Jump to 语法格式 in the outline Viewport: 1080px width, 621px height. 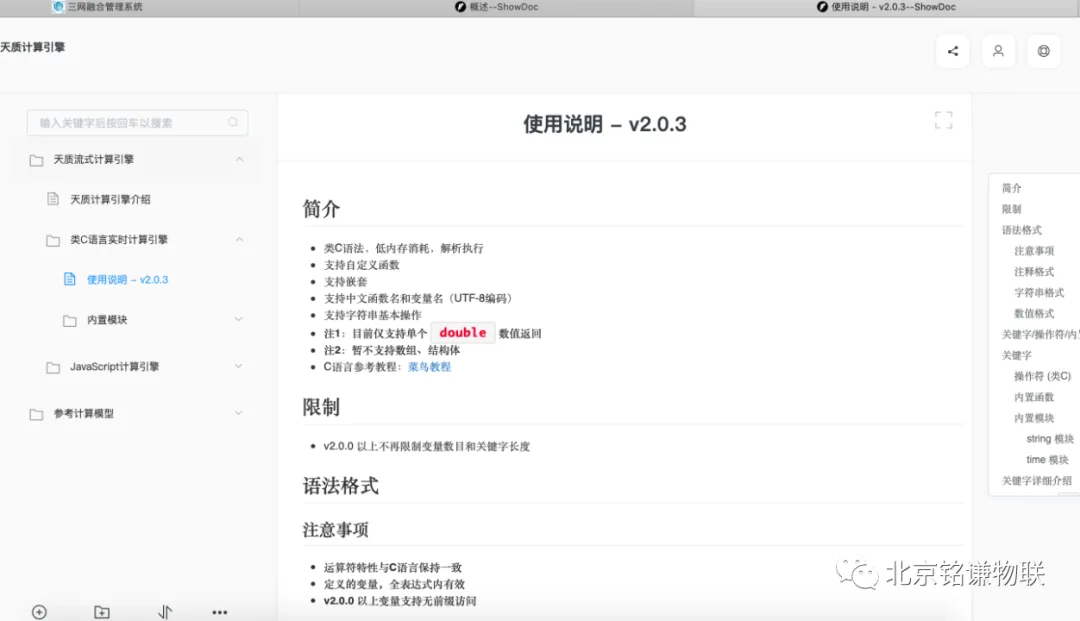tap(1021, 230)
